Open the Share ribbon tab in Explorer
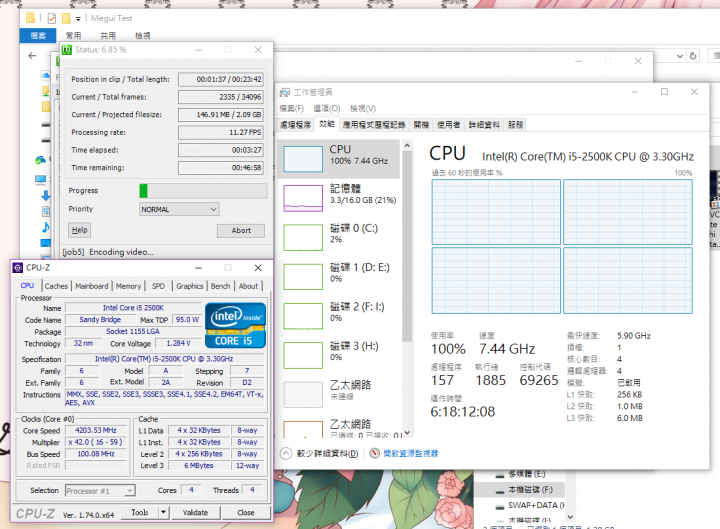The height and width of the screenshot is (529, 720). [108, 35]
